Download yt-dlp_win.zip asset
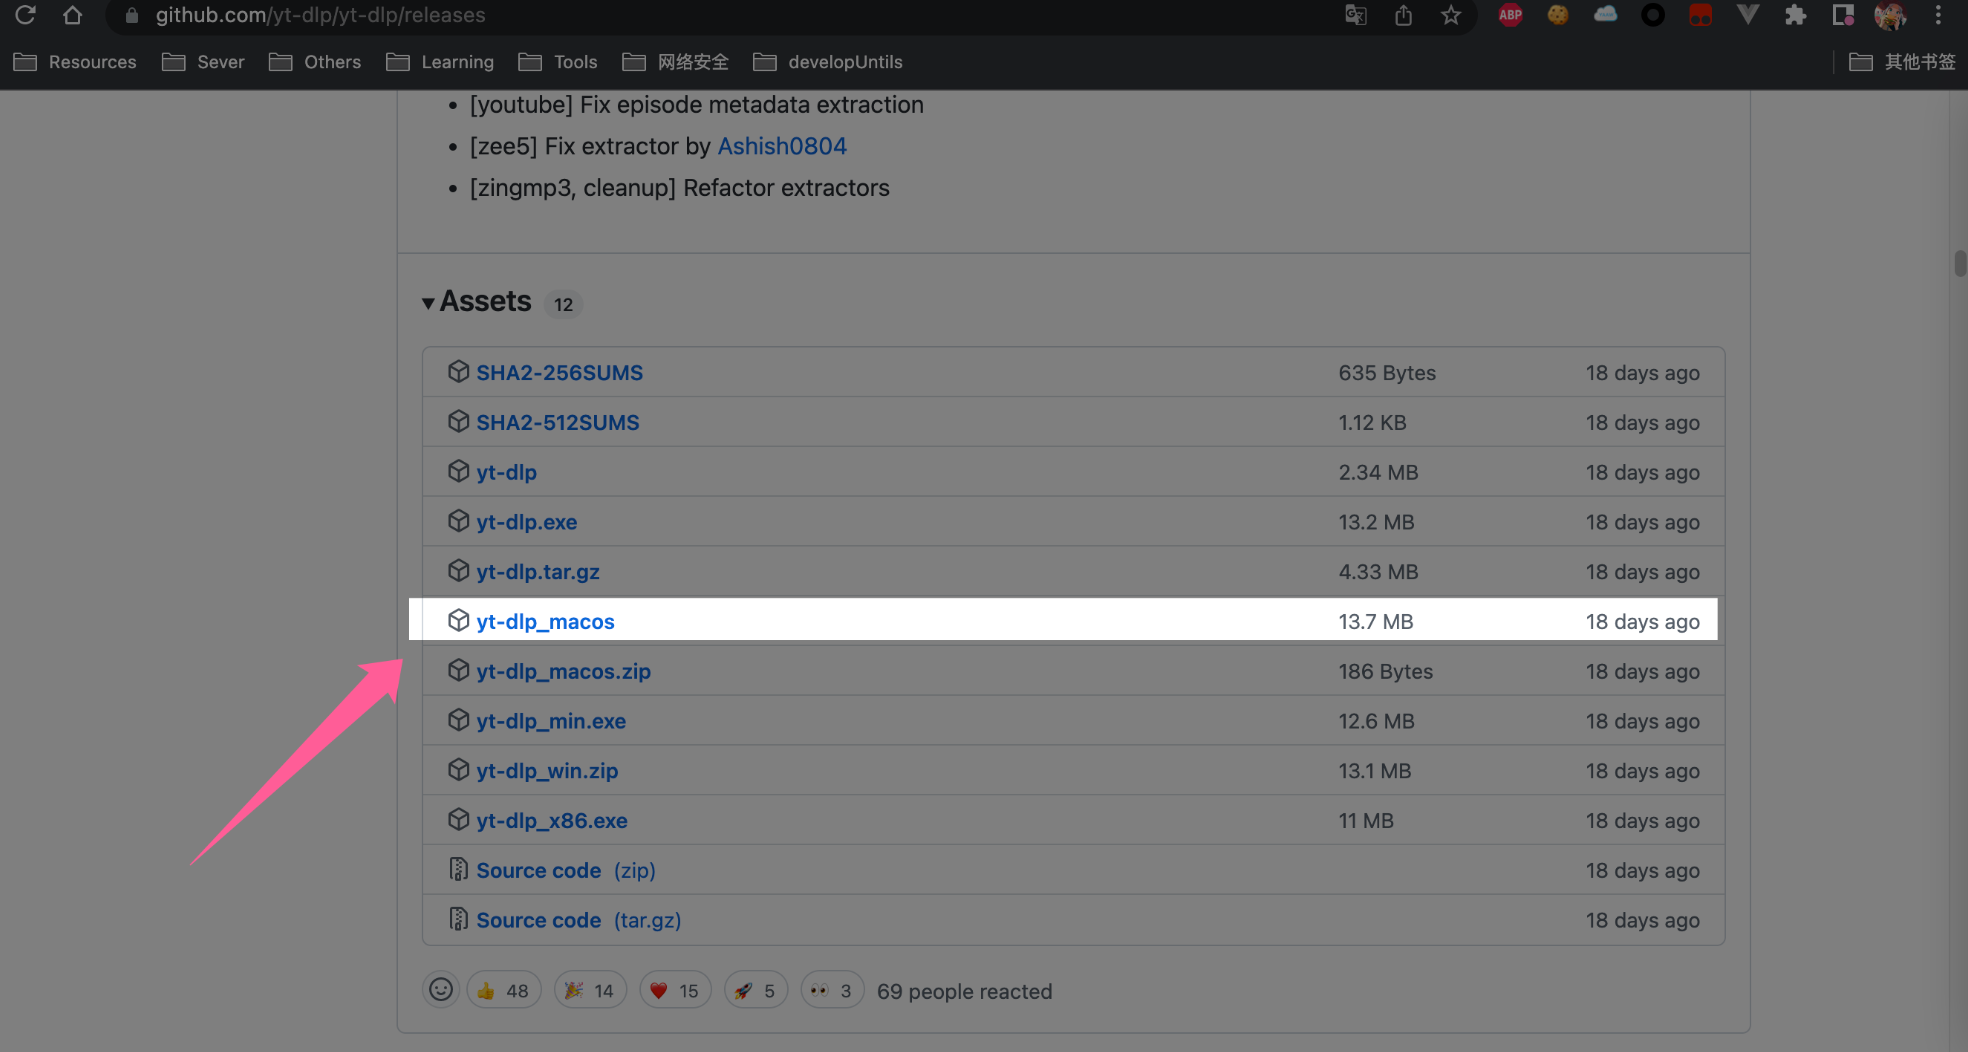Viewport: 1968px width, 1052px height. click(547, 771)
